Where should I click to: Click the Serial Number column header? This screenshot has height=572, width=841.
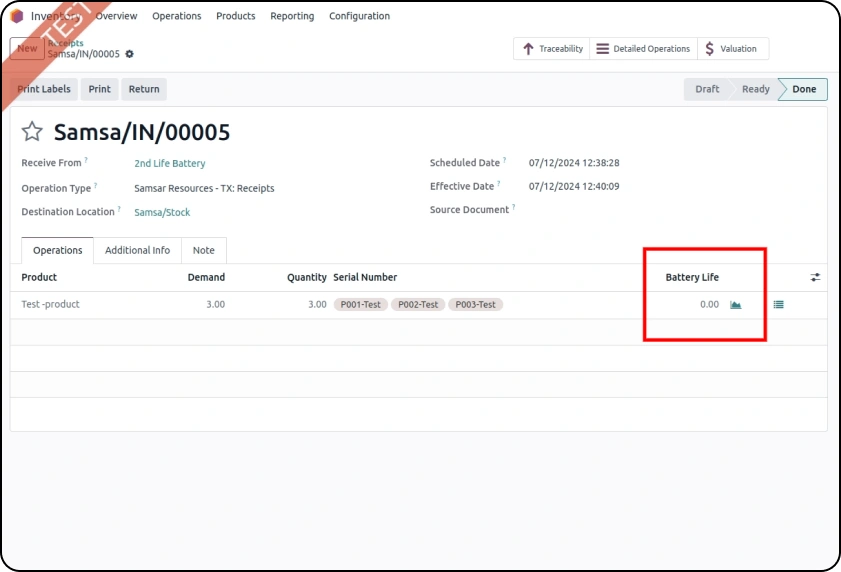[365, 277]
